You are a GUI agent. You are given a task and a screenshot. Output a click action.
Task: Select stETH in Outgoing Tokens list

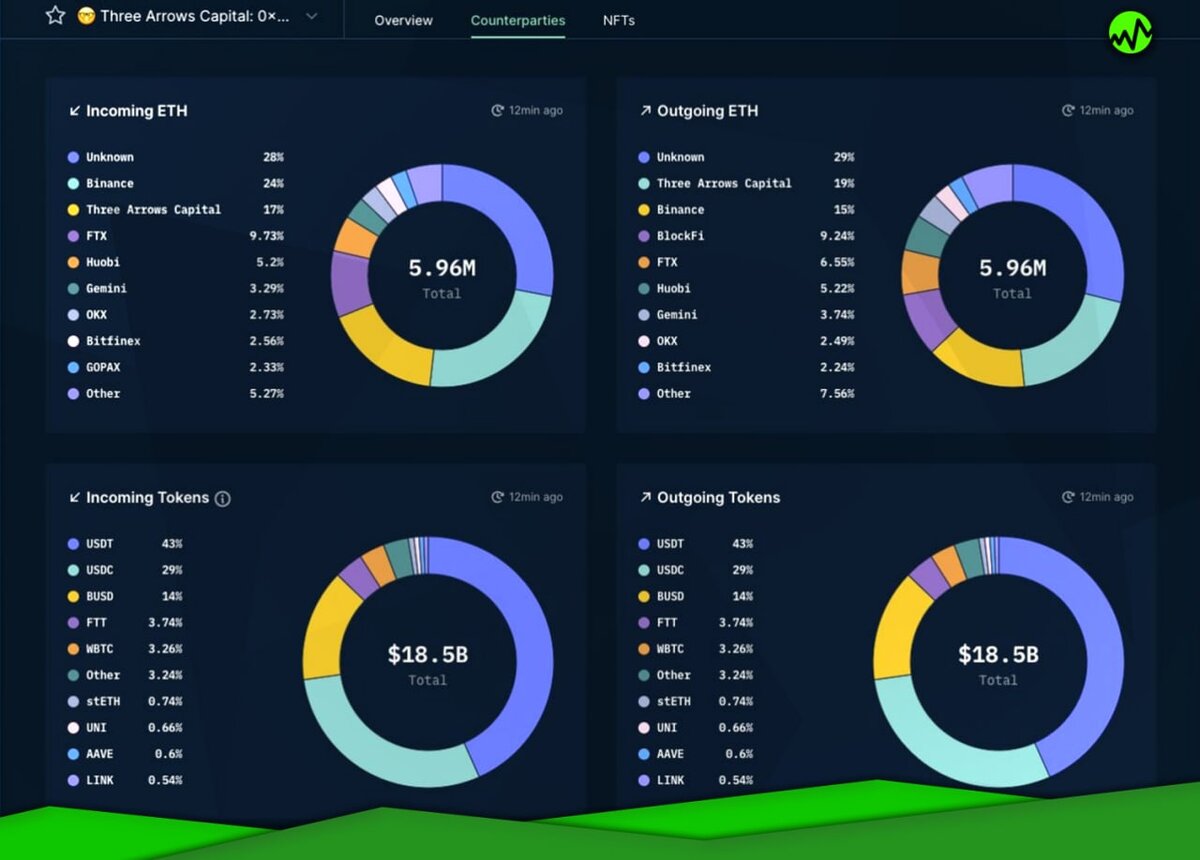[x=696, y=701]
